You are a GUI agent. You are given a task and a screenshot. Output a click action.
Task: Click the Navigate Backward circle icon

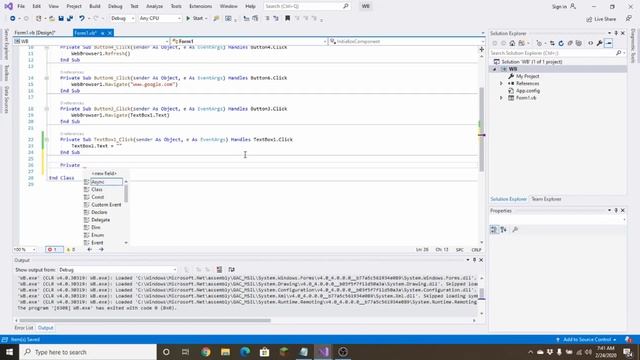[x=13, y=18]
